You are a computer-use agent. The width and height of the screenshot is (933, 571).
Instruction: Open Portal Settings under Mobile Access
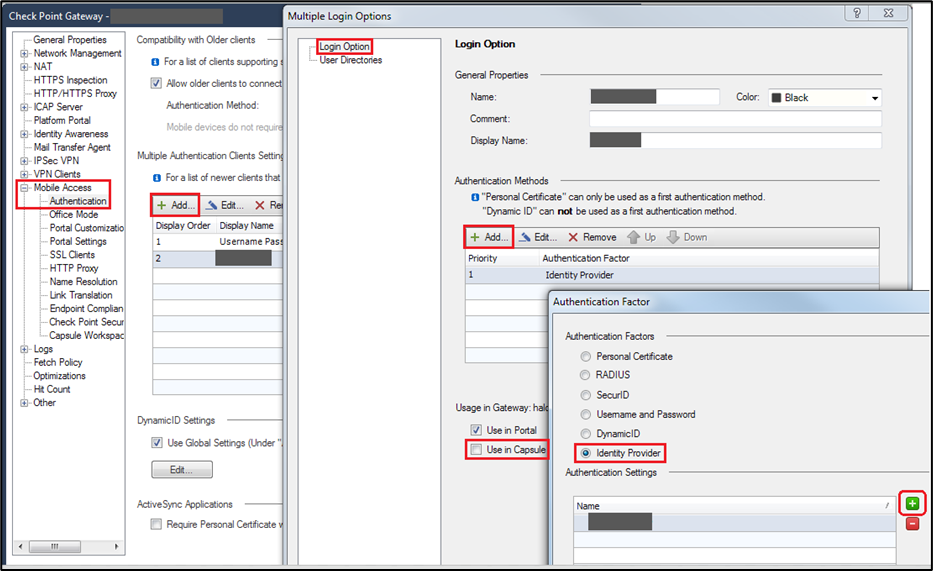click(x=78, y=242)
